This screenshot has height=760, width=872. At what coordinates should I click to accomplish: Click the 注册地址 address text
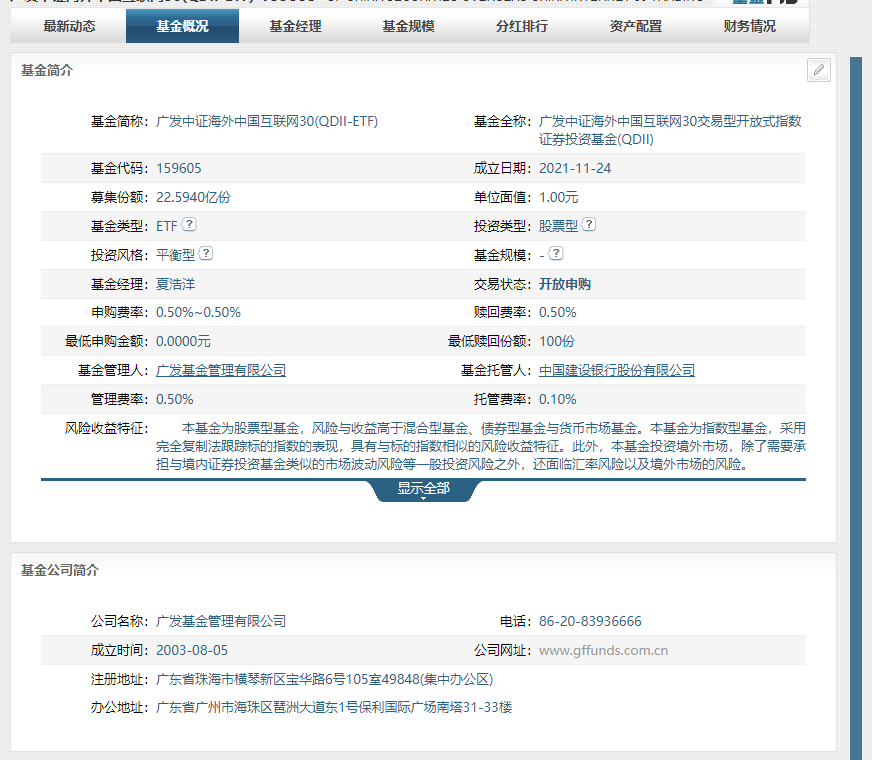coord(324,679)
